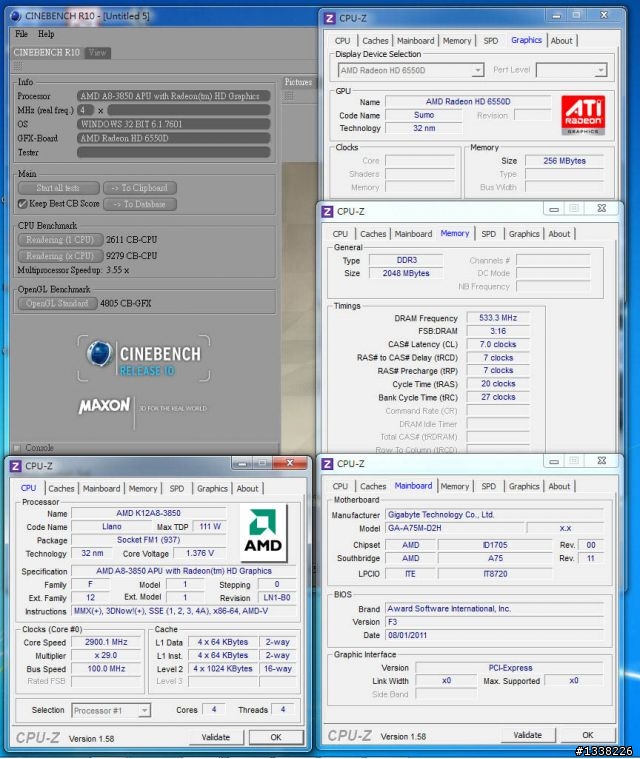This screenshot has height=759, width=640.
Task: Click the LN1-B0 revision value
Action: pos(277,598)
